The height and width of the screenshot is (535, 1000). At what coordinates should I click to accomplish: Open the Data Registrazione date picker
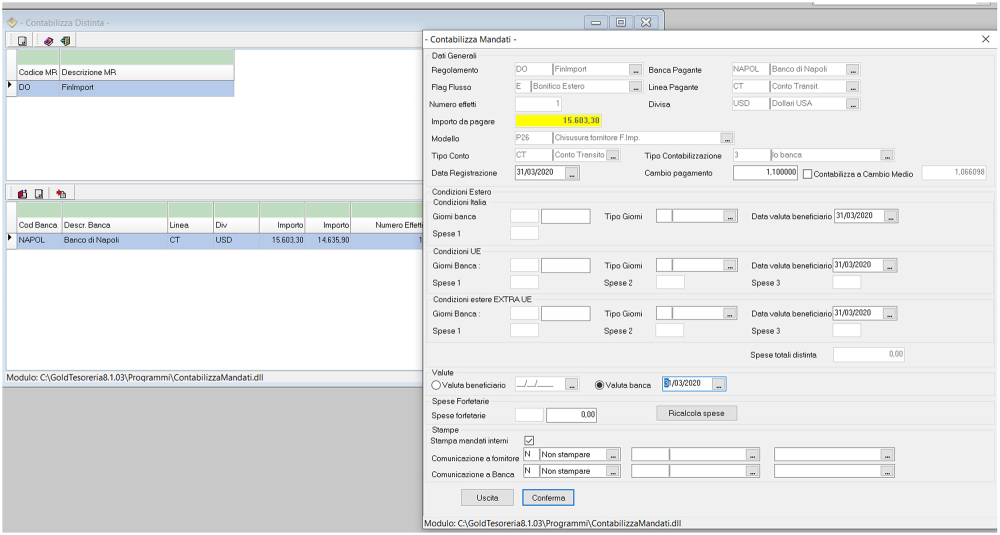coord(572,173)
